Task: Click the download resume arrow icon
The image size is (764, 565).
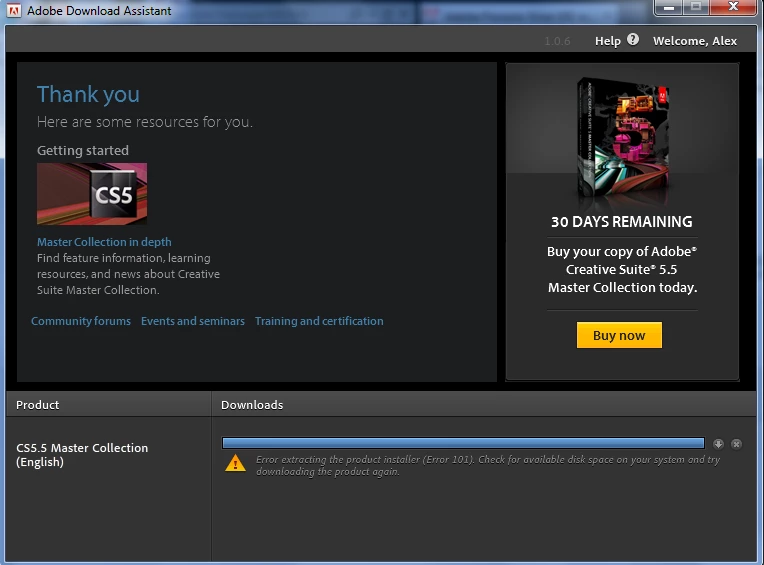Action: click(x=718, y=444)
